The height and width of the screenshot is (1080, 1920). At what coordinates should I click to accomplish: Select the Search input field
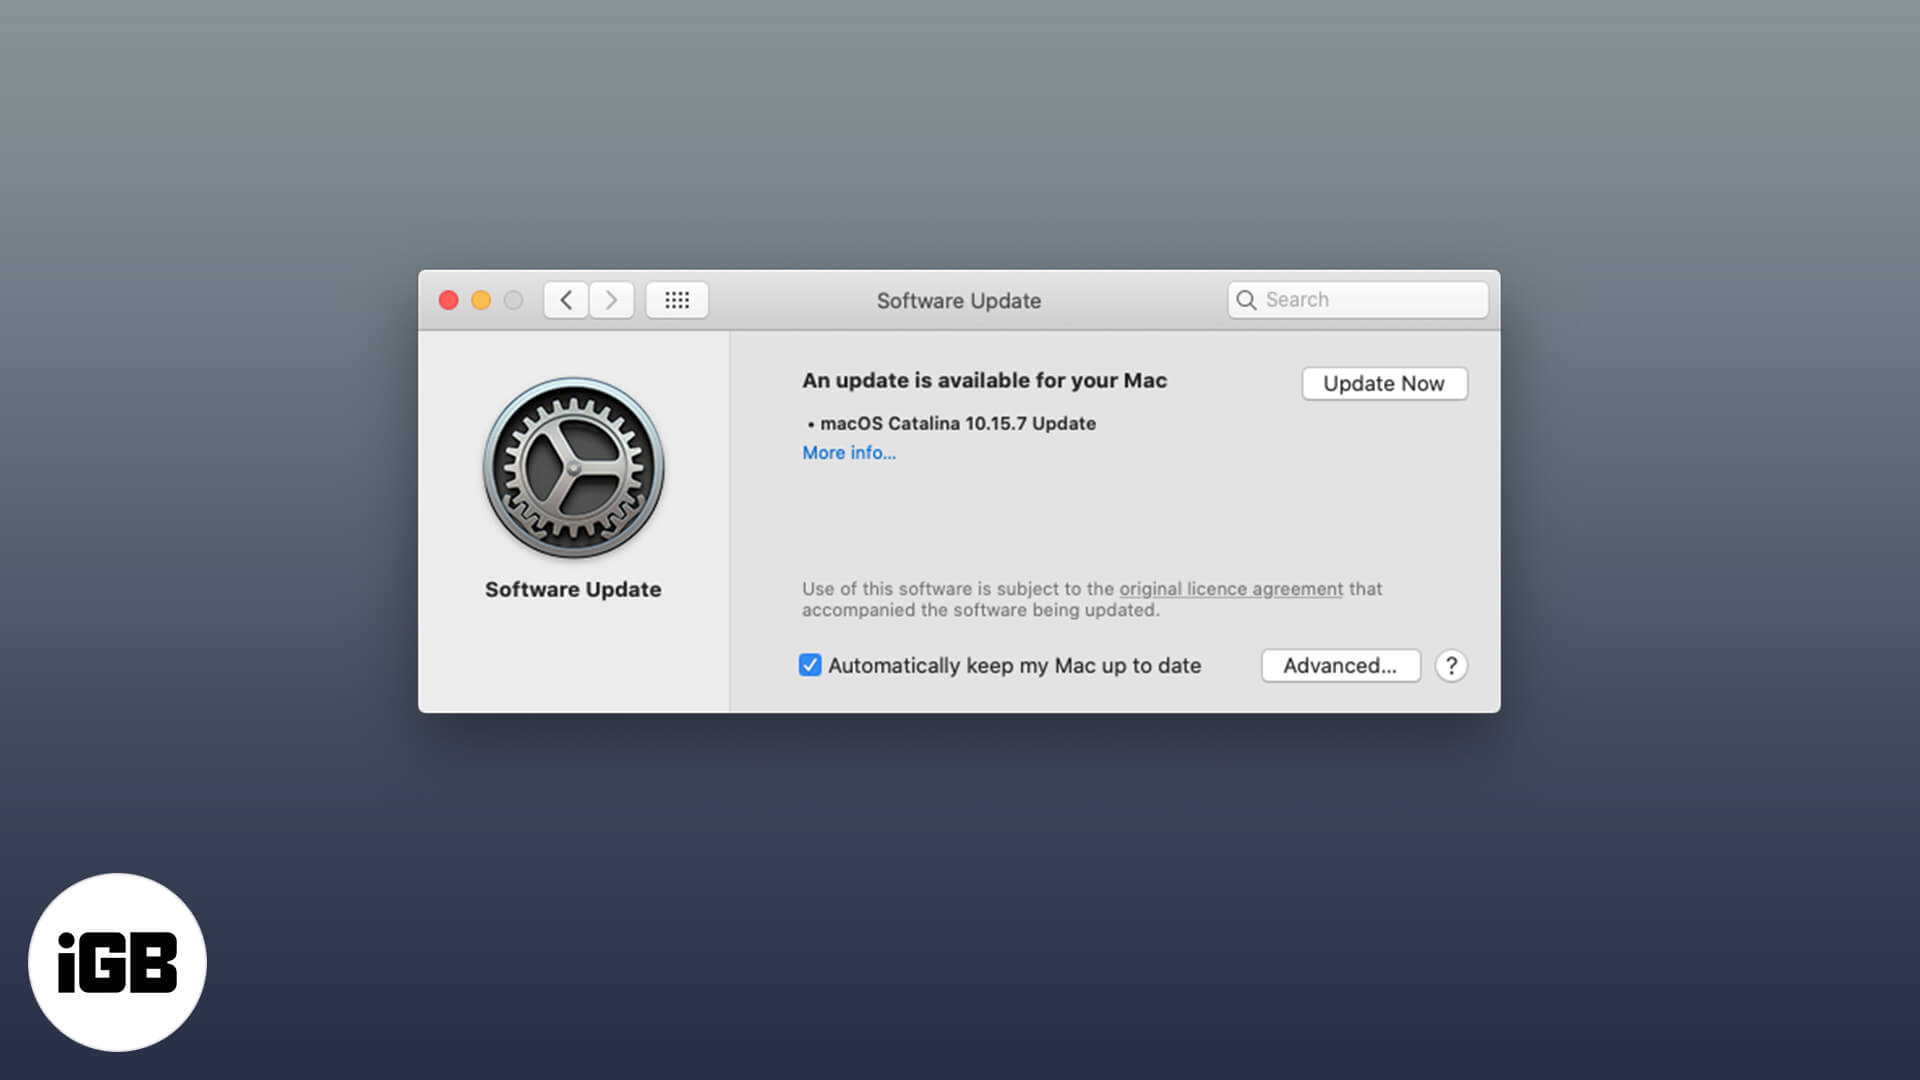tap(1356, 298)
